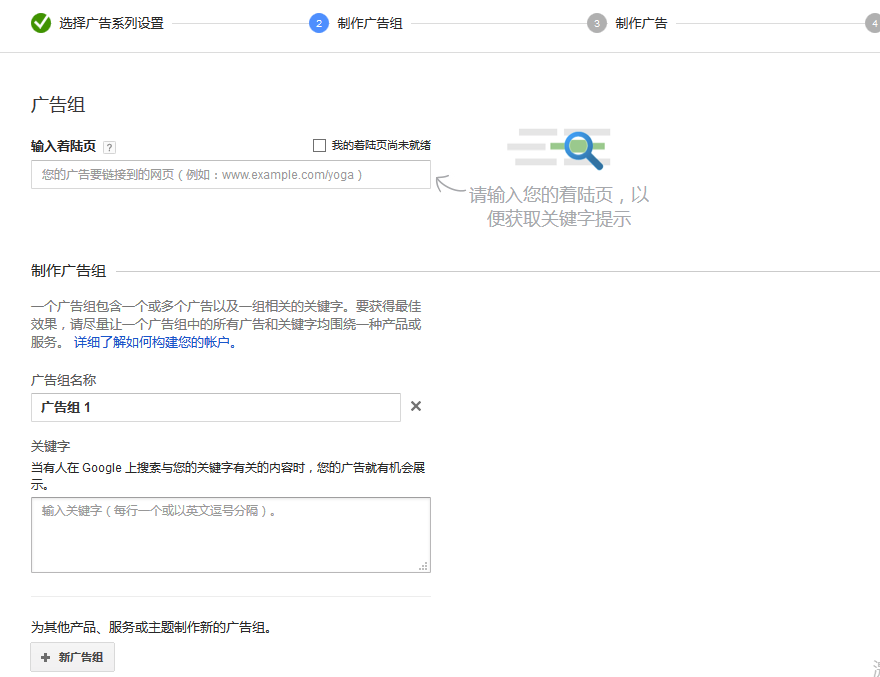This screenshot has height=677, width=880.
Task: Click the gray step 3 circle icon
Action: pyautogui.click(x=595, y=22)
